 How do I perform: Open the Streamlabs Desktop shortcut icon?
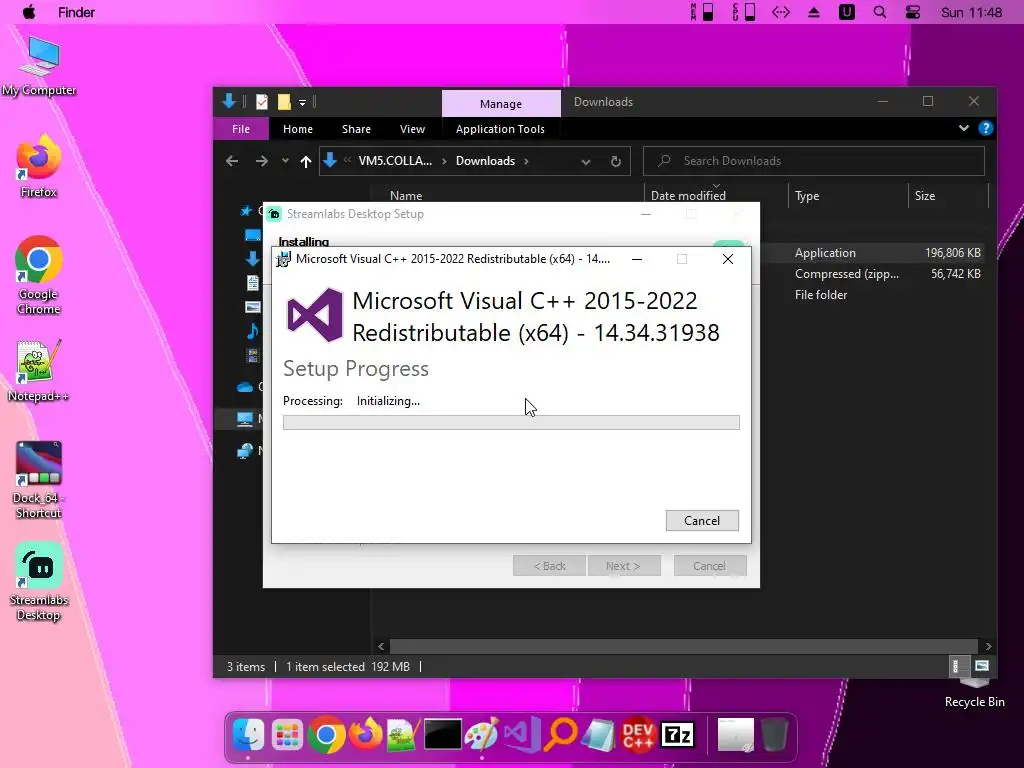pyautogui.click(x=39, y=581)
